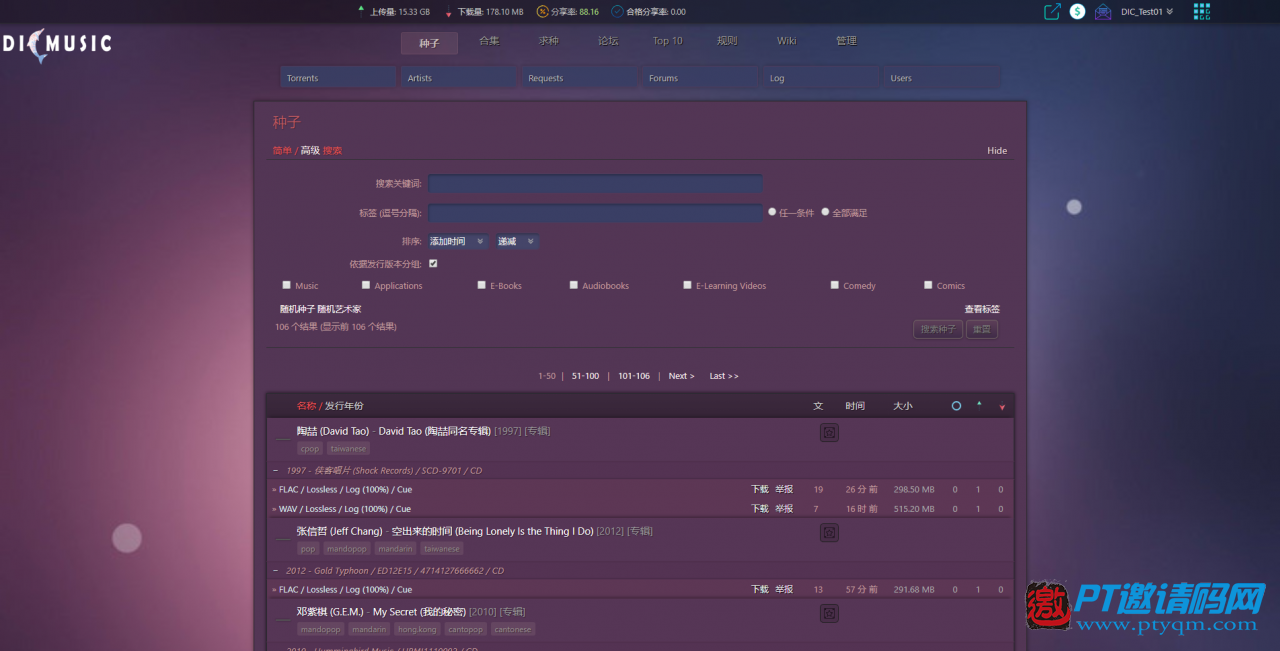The height and width of the screenshot is (651, 1280).
Task: Click bookmark icon for G.E.M. My Secret
Action: (x=829, y=613)
